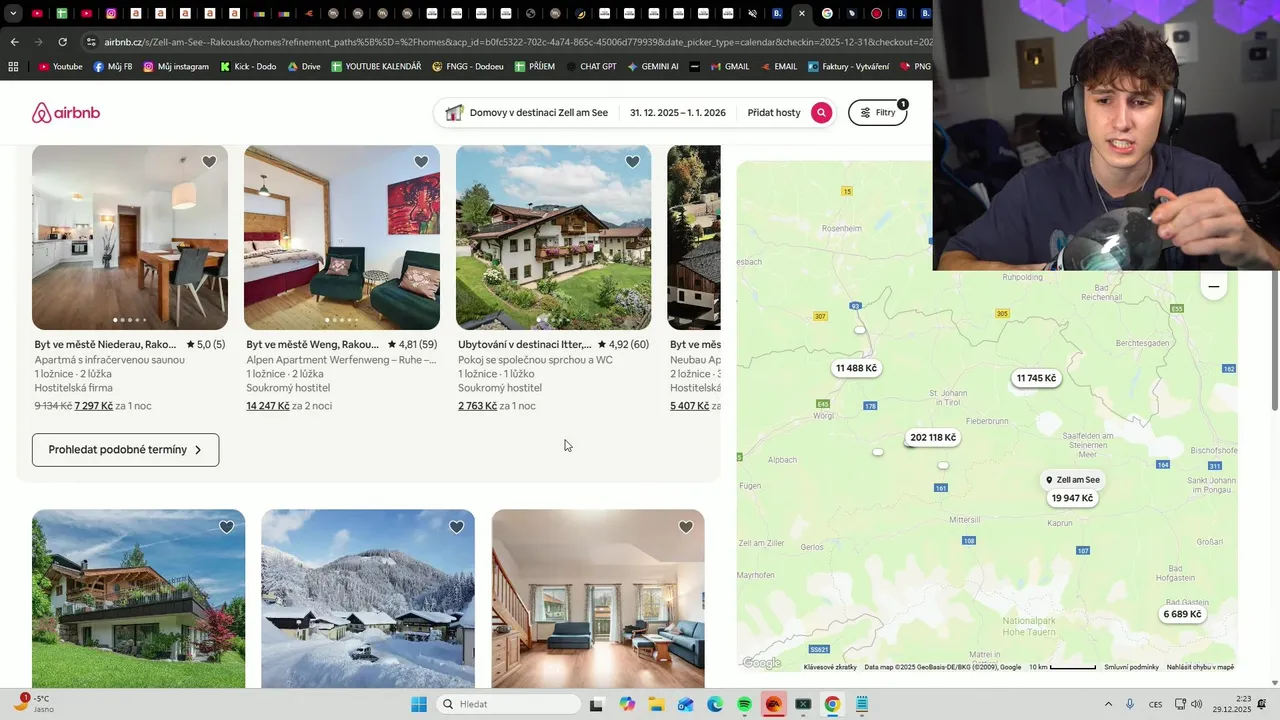Open the CHAT GPT bookmark

590,67
